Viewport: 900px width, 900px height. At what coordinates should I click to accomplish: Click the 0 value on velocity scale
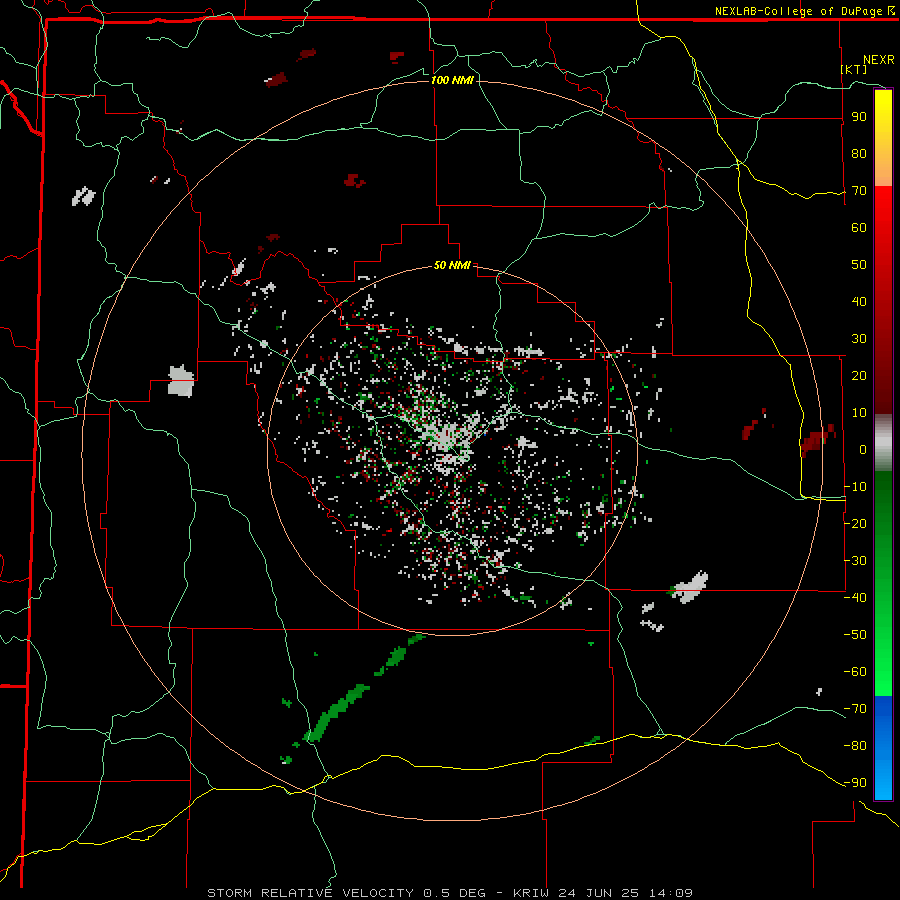[x=863, y=449]
